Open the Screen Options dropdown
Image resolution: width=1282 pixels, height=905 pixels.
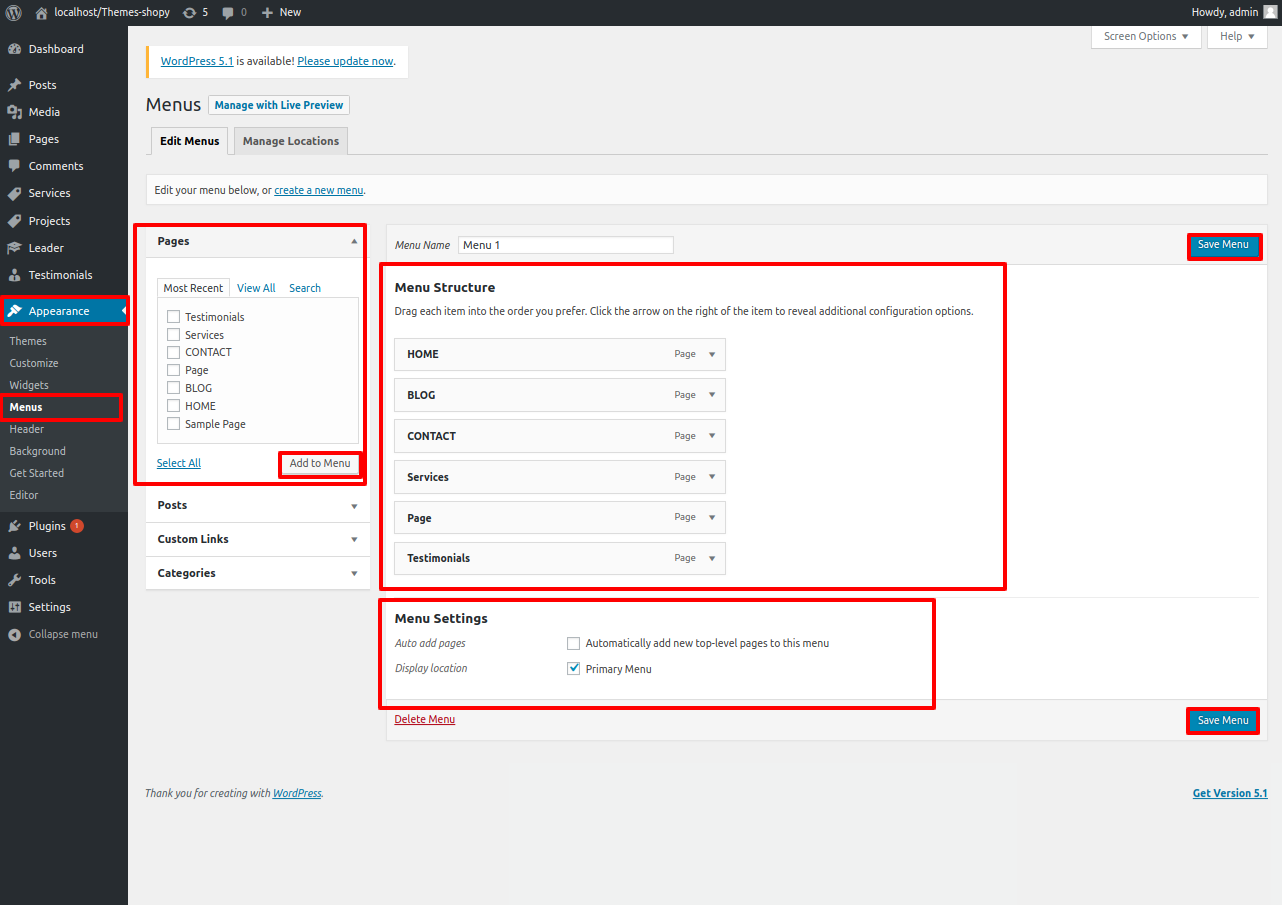(x=1145, y=36)
